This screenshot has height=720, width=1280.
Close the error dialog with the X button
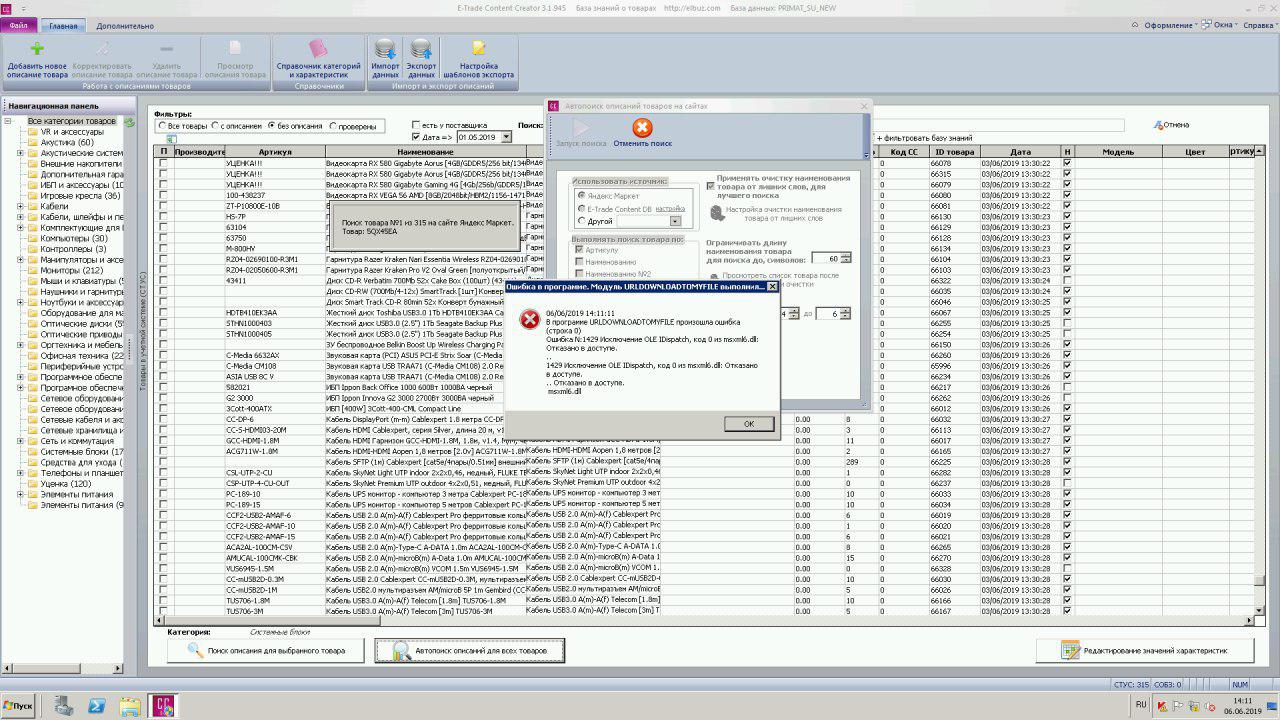771,286
